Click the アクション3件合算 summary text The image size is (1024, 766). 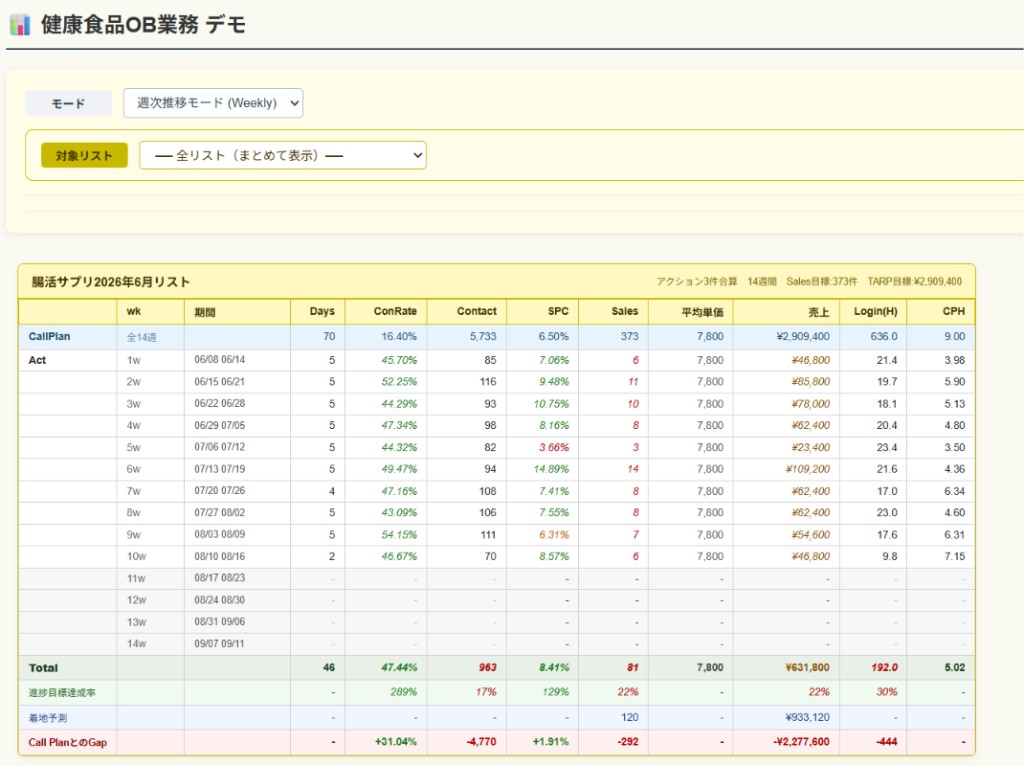[697, 281]
